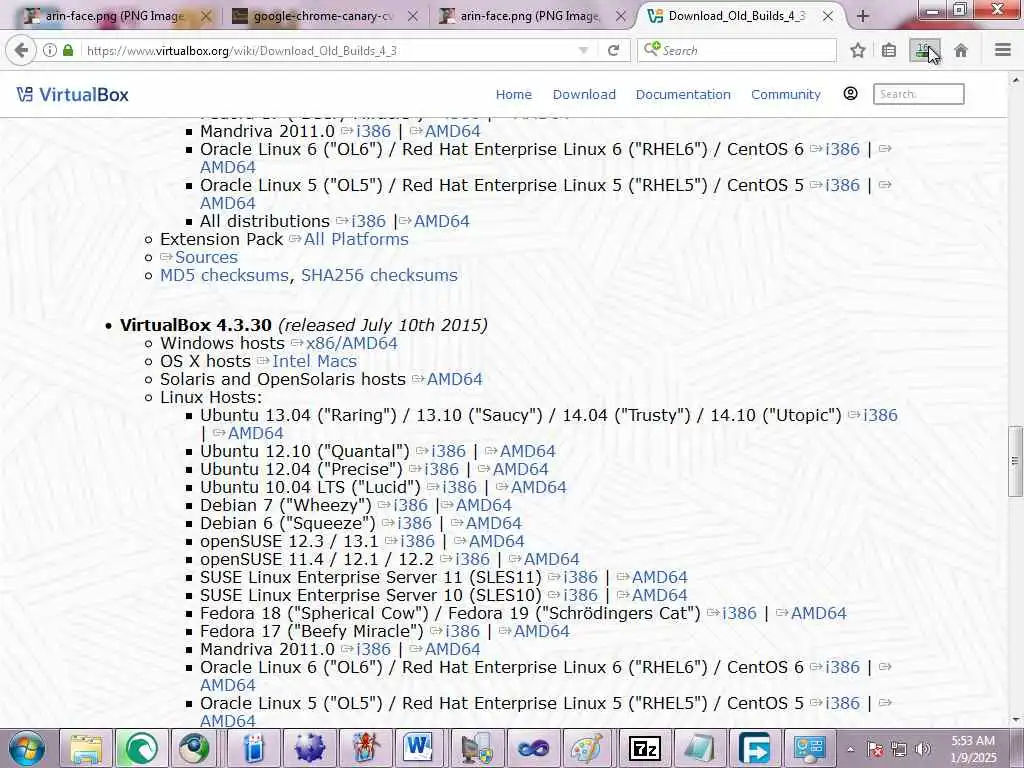
Task: Open Paint palette icon in taskbar
Action: click(x=586, y=749)
